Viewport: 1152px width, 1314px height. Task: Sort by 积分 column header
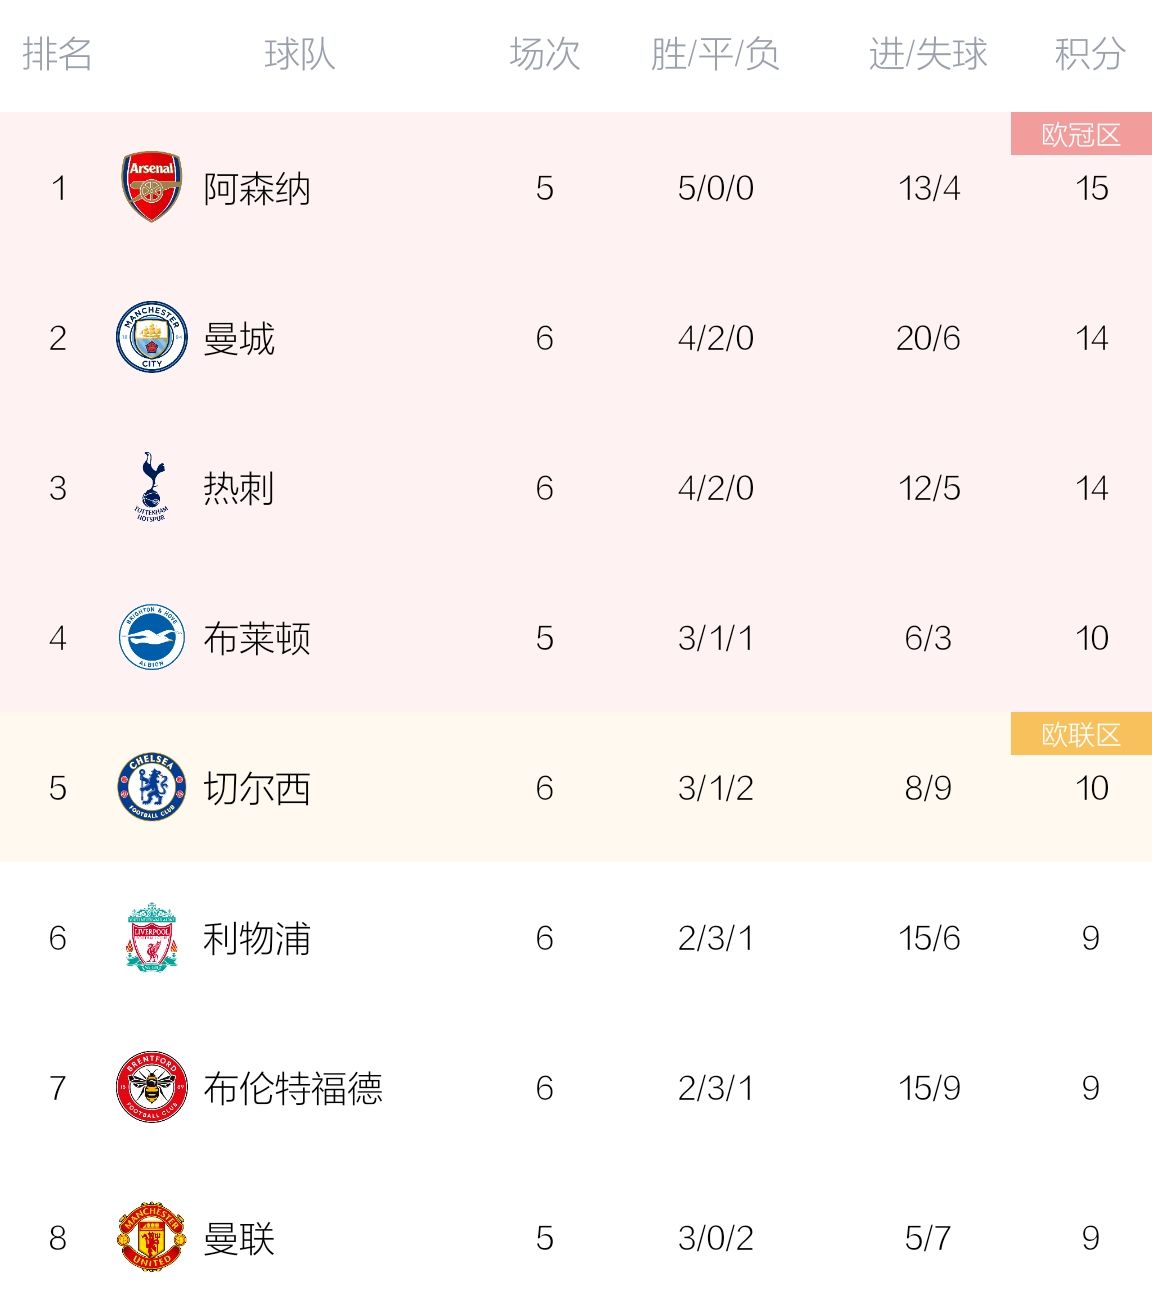[1090, 54]
